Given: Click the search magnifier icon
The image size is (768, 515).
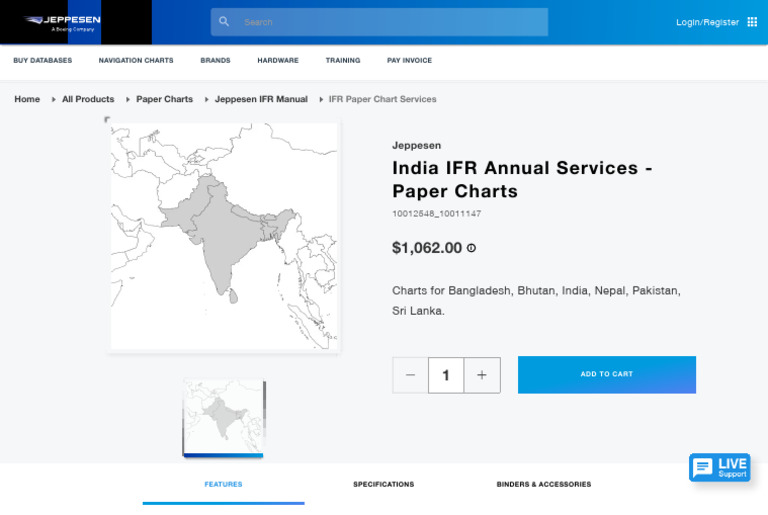Looking at the screenshot, I should coord(224,22).
